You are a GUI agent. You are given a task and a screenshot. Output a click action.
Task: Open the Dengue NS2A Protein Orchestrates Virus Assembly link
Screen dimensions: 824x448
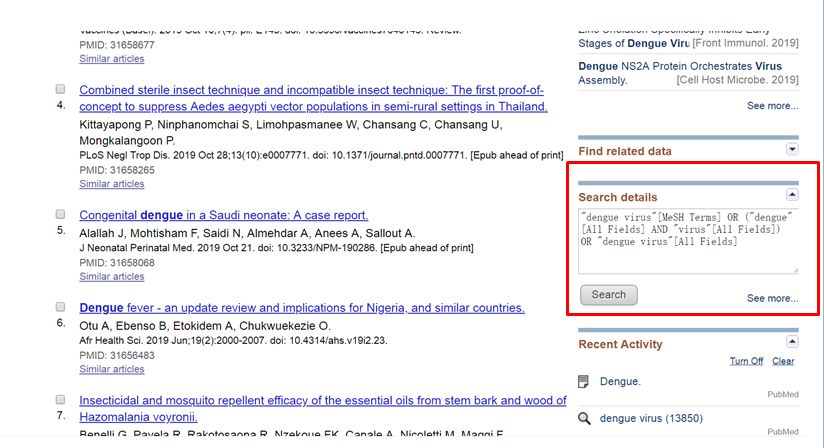pyautogui.click(x=680, y=73)
